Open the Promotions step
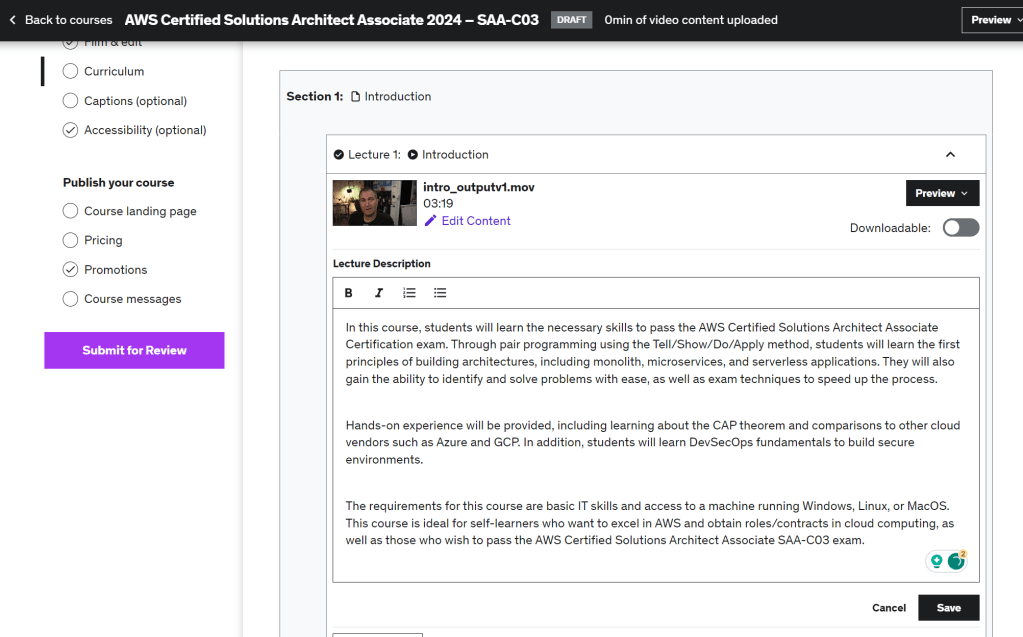1023x637 pixels. (105, 270)
